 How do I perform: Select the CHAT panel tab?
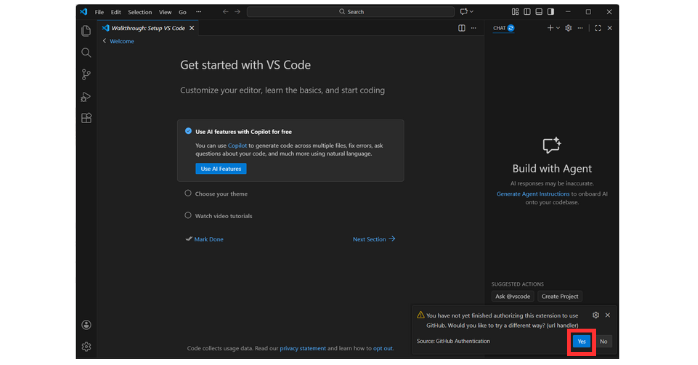tap(503, 28)
